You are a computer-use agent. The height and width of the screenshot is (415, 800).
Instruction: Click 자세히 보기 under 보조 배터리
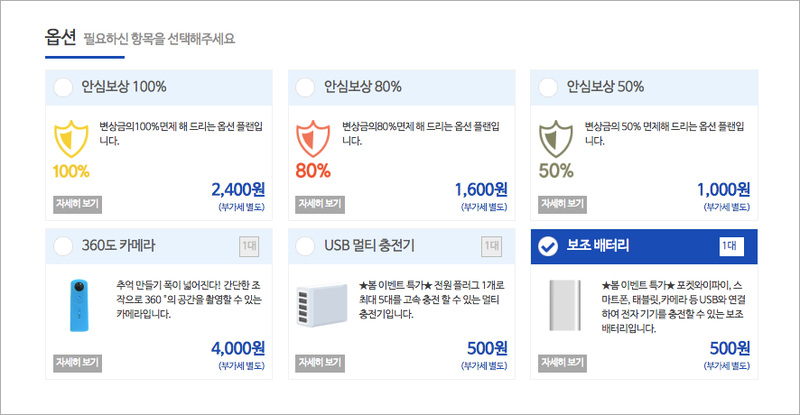[563, 363]
